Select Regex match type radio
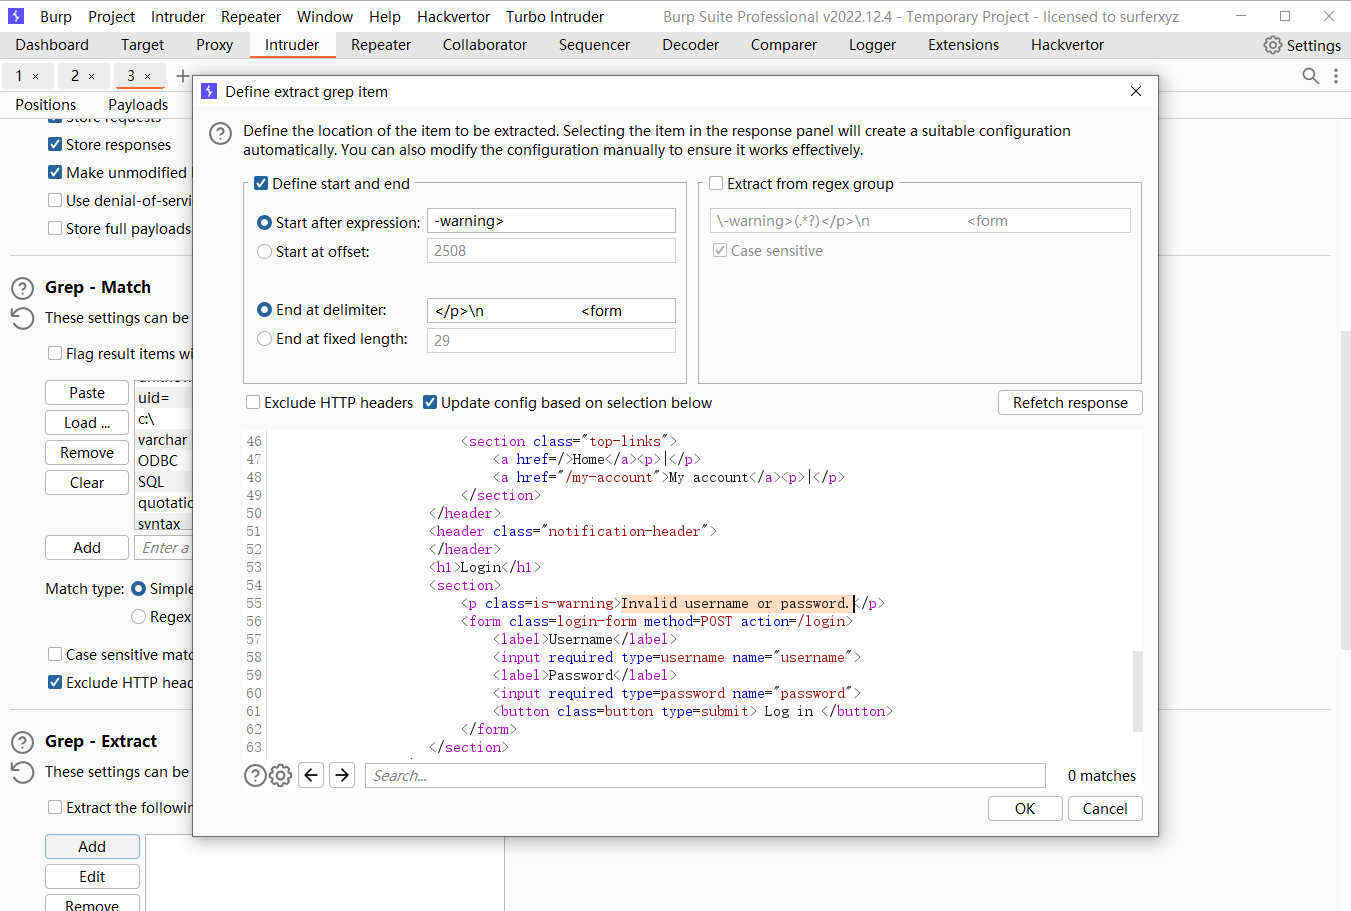1351x911 pixels. point(139,616)
